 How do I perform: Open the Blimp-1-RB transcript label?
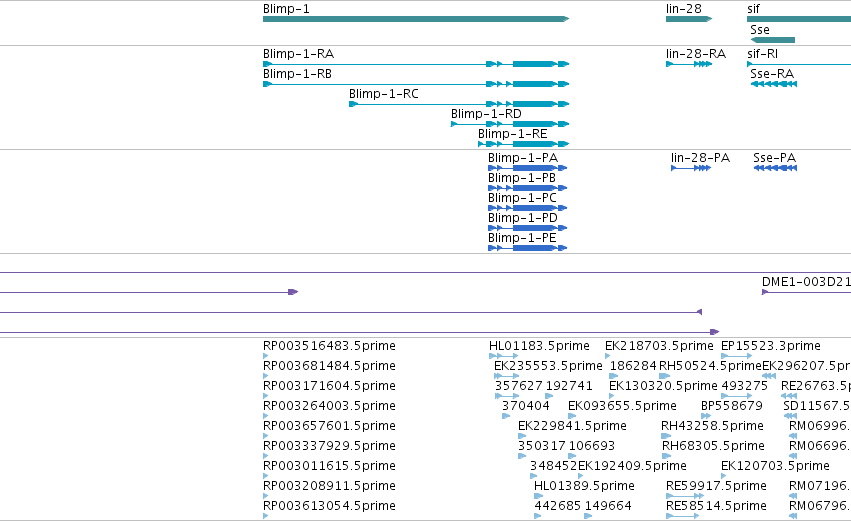tap(297, 74)
